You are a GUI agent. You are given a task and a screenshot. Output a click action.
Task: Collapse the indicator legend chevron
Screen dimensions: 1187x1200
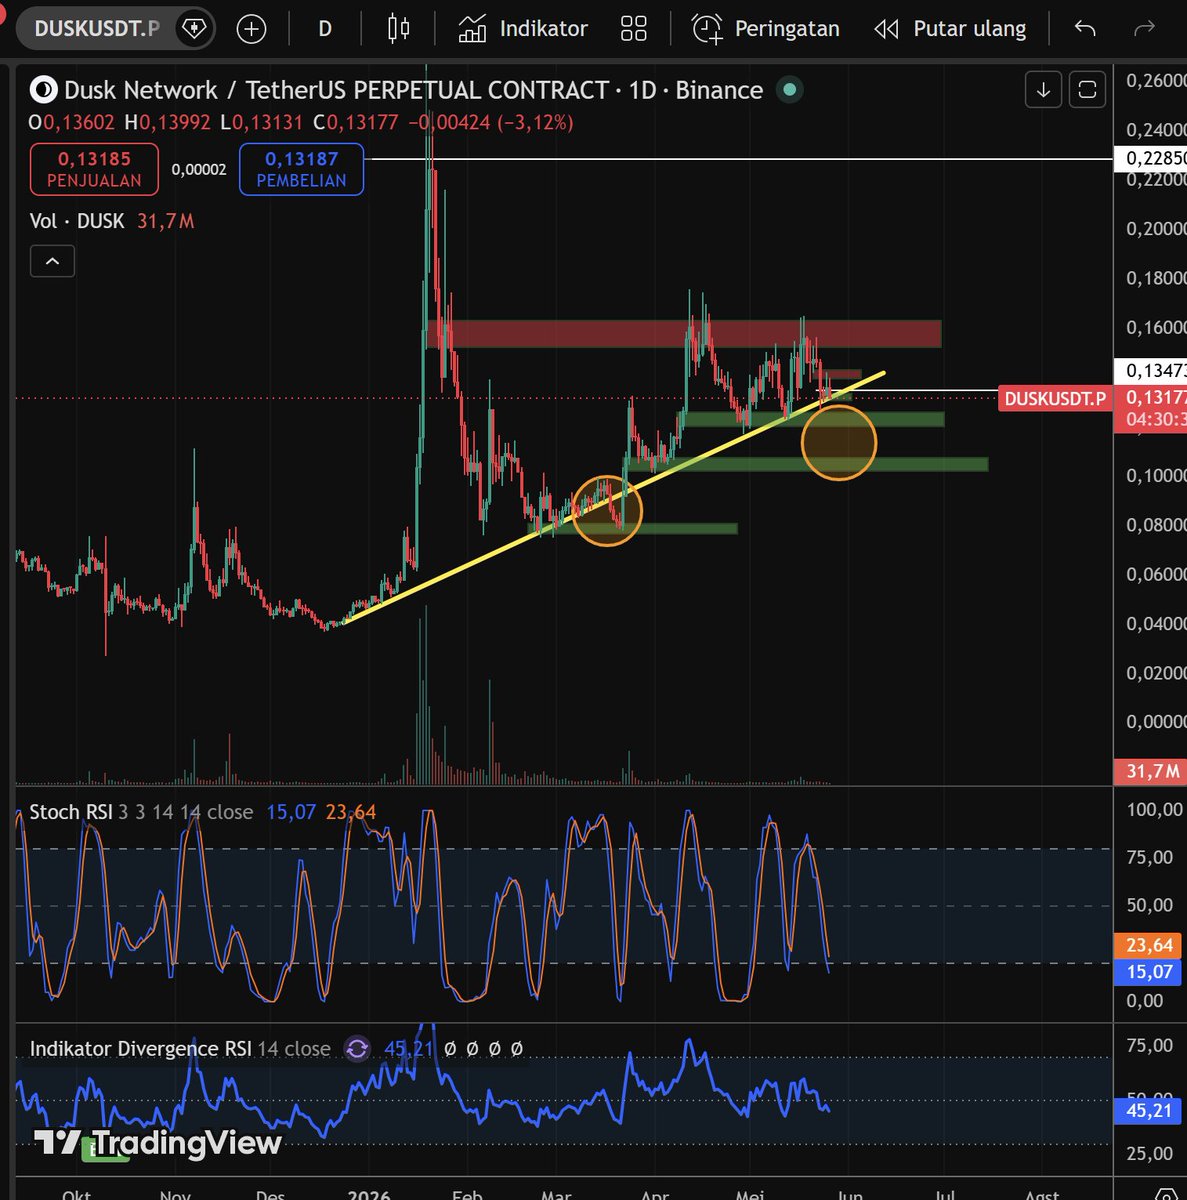pyautogui.click(x=52, y=261)
